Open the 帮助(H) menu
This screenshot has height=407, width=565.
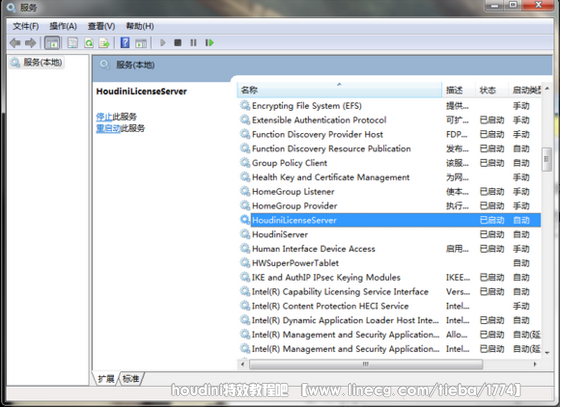pyautogui.click(x=140, y=26)
